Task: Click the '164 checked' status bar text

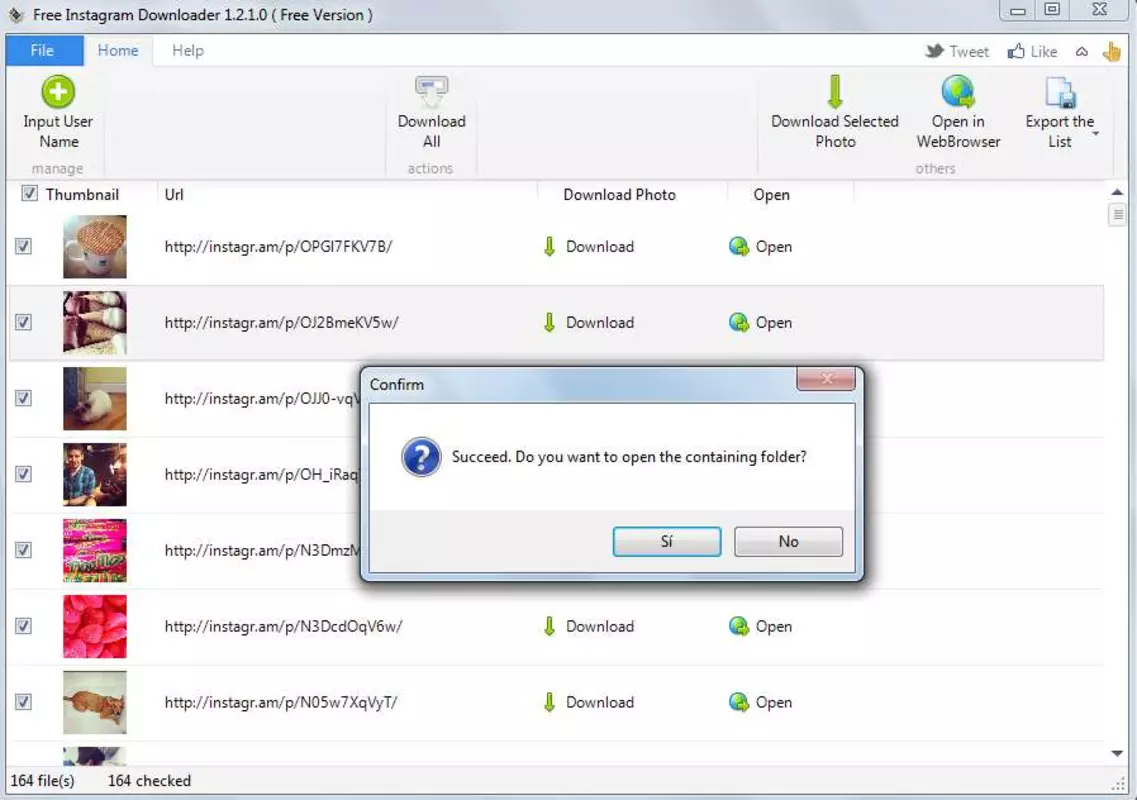Action: 149,781
